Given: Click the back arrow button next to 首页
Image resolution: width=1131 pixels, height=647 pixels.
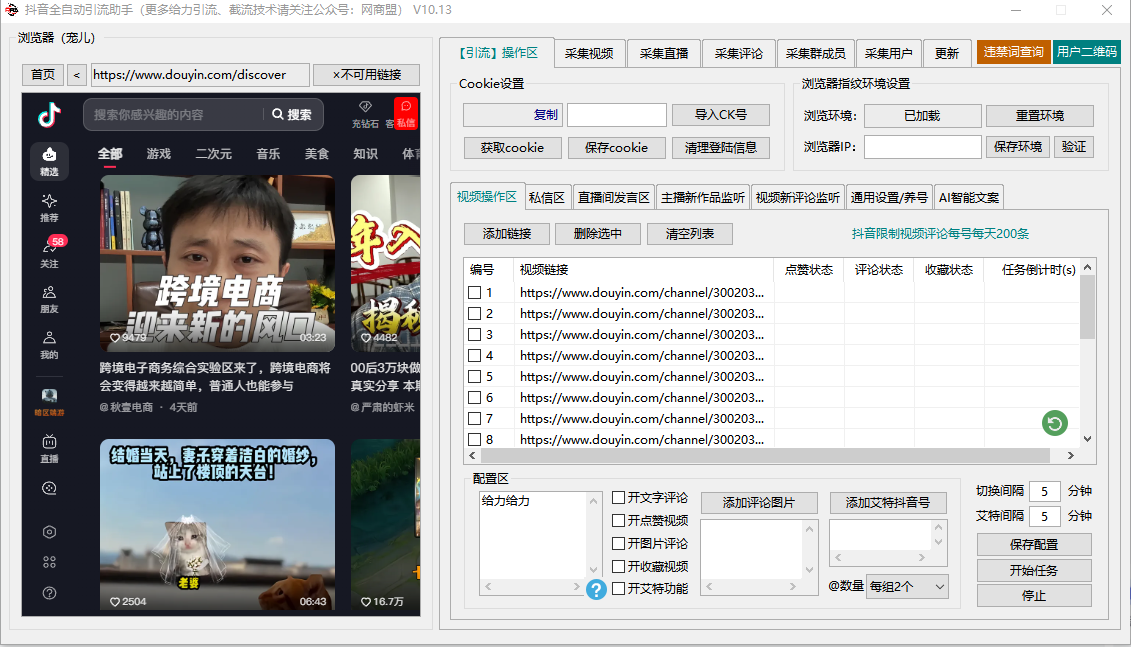Looking at the screenshot, I should (76, 75).
